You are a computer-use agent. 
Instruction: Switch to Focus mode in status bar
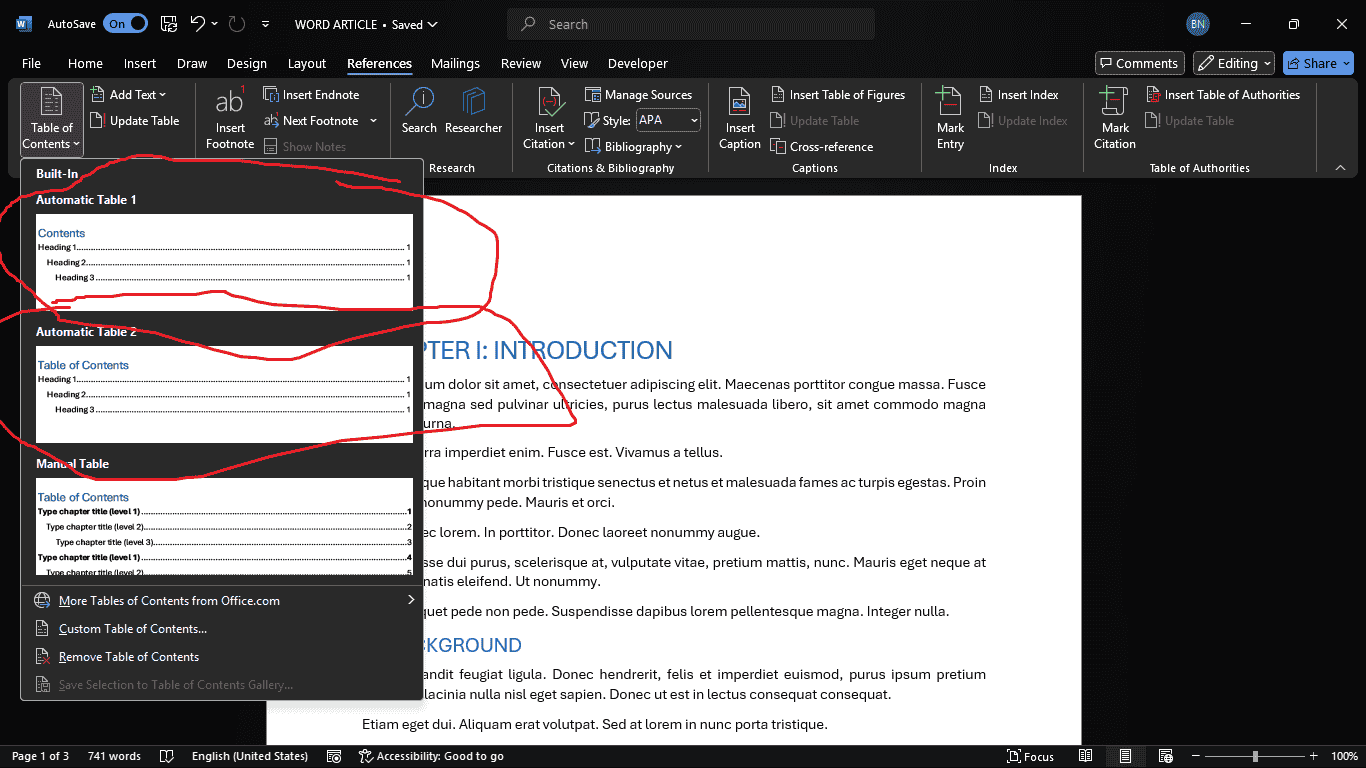coord(1030,756)
